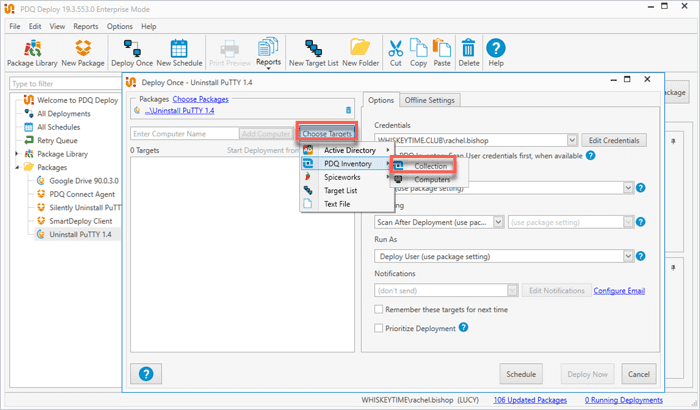
Task: Open the Choose Packages link
Action: [200, 99]
